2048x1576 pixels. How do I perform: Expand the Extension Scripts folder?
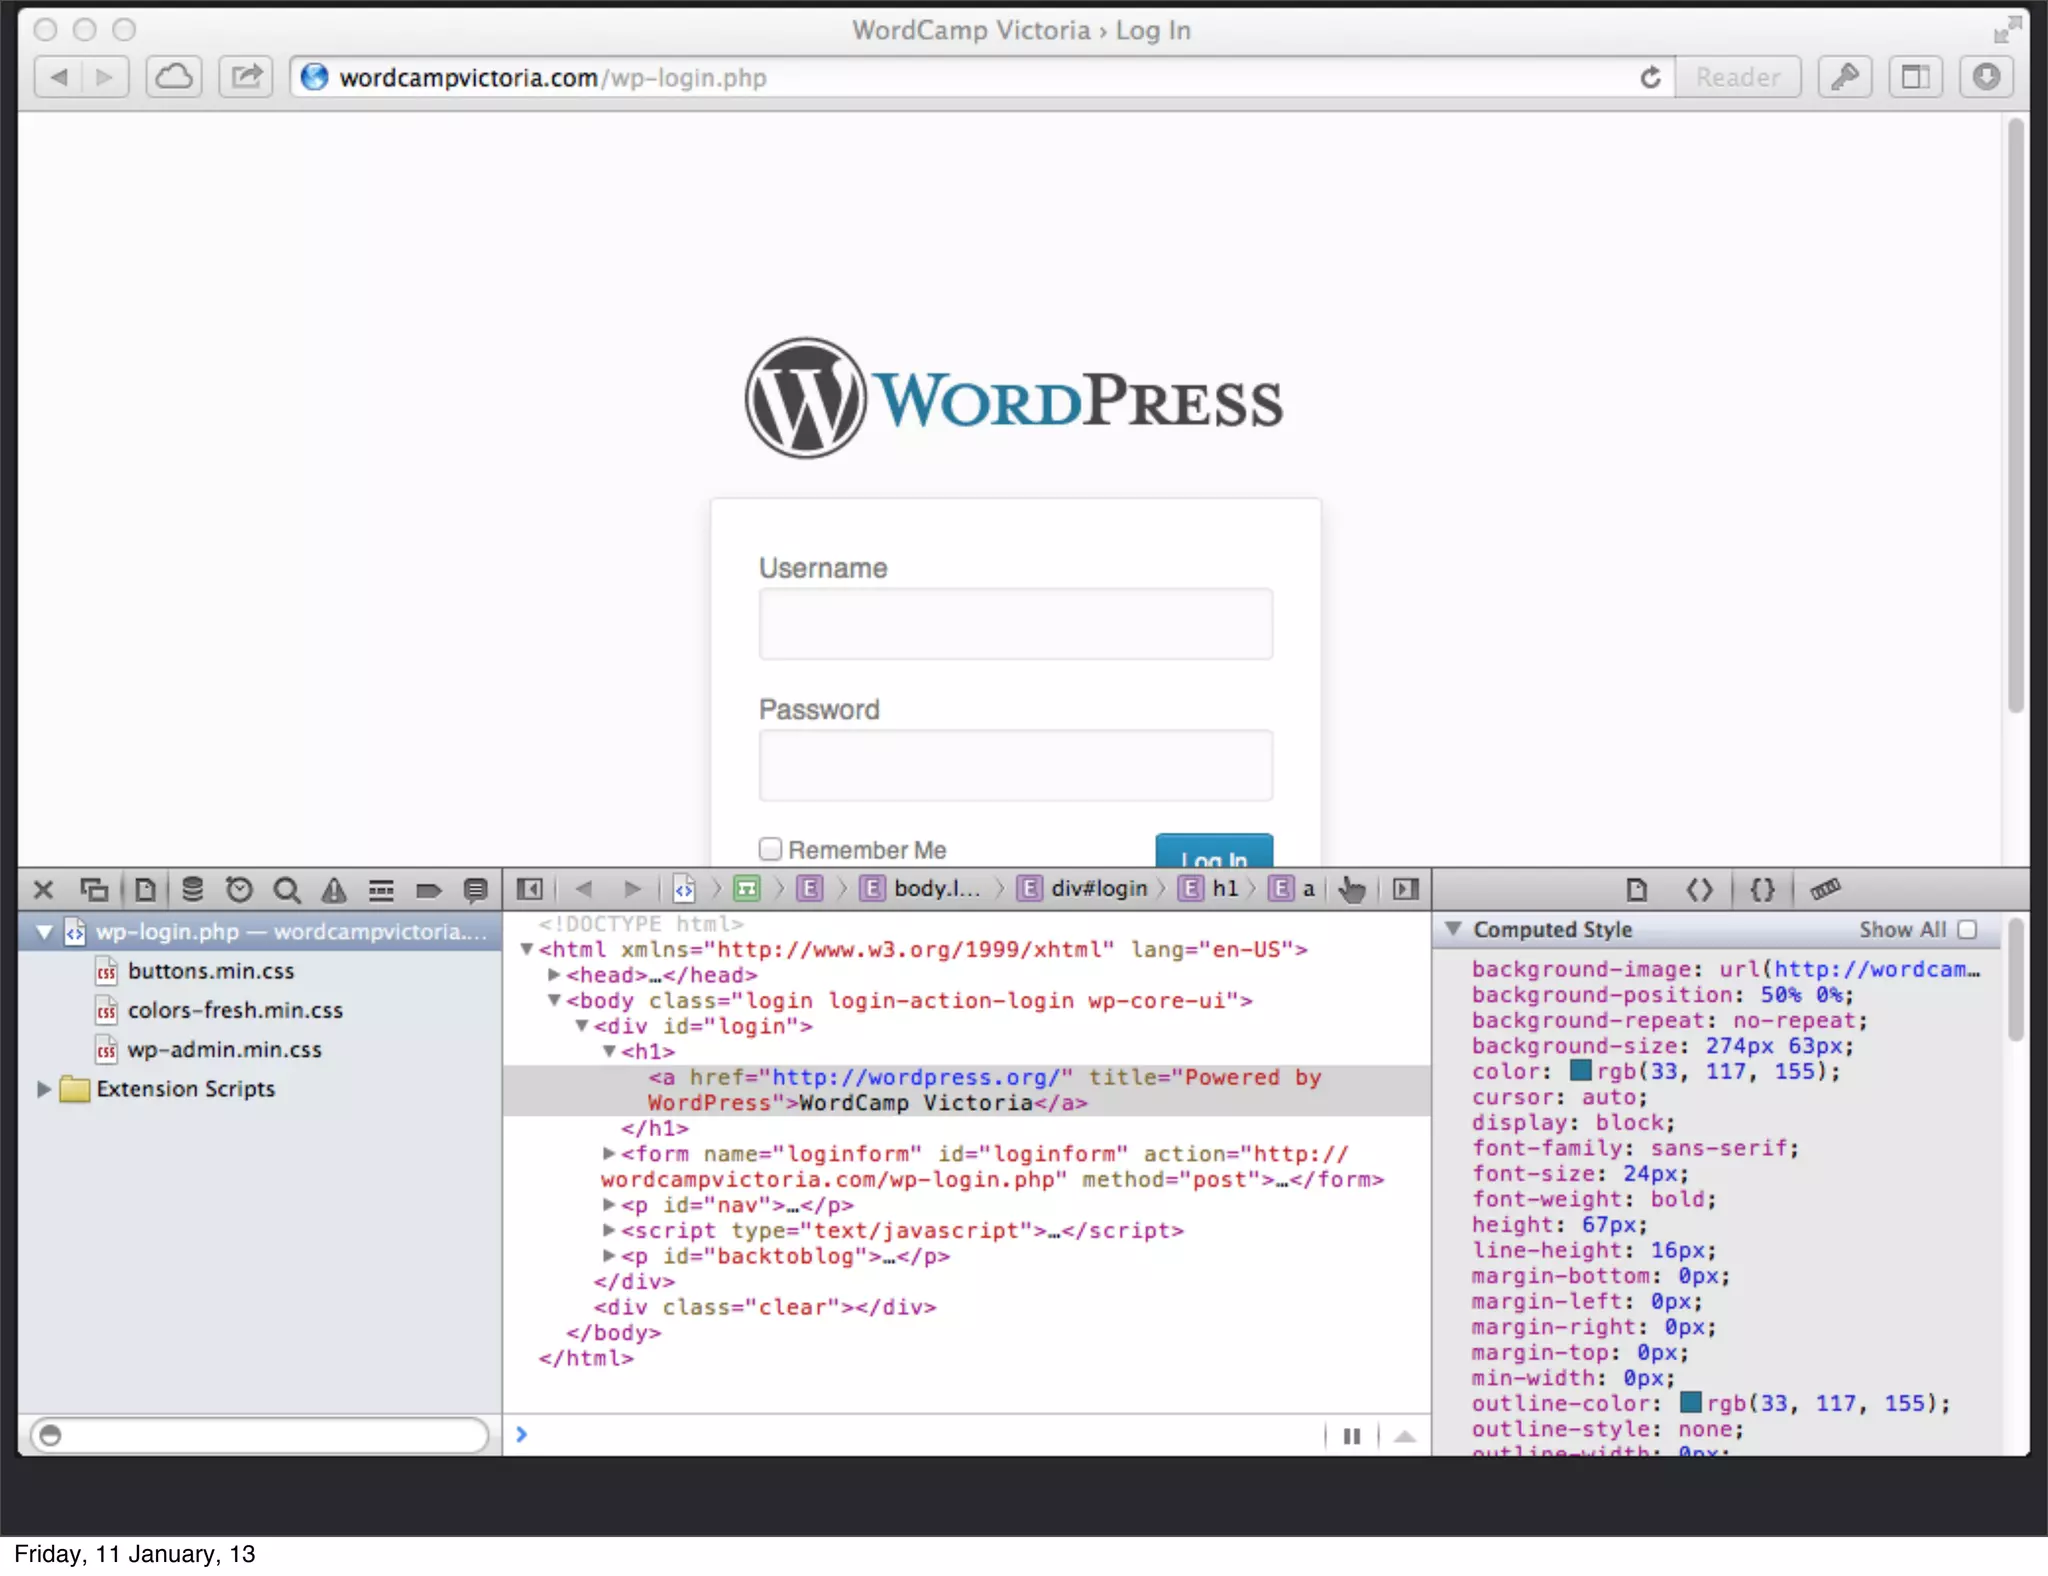coord(43,1089)
